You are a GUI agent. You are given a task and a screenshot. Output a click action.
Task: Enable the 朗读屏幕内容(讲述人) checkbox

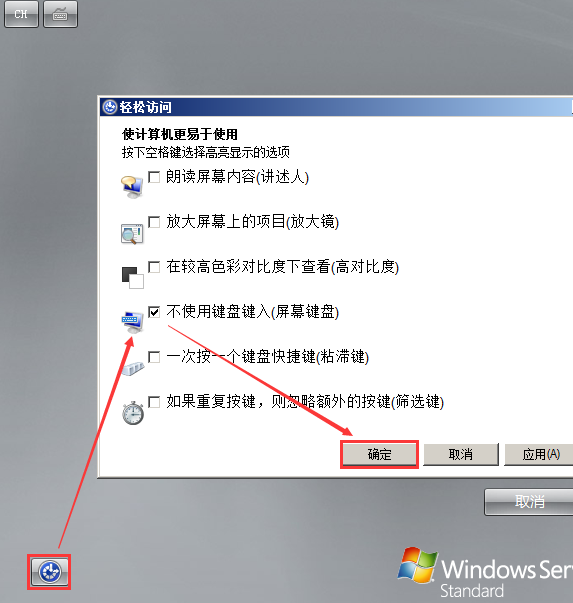154,177
